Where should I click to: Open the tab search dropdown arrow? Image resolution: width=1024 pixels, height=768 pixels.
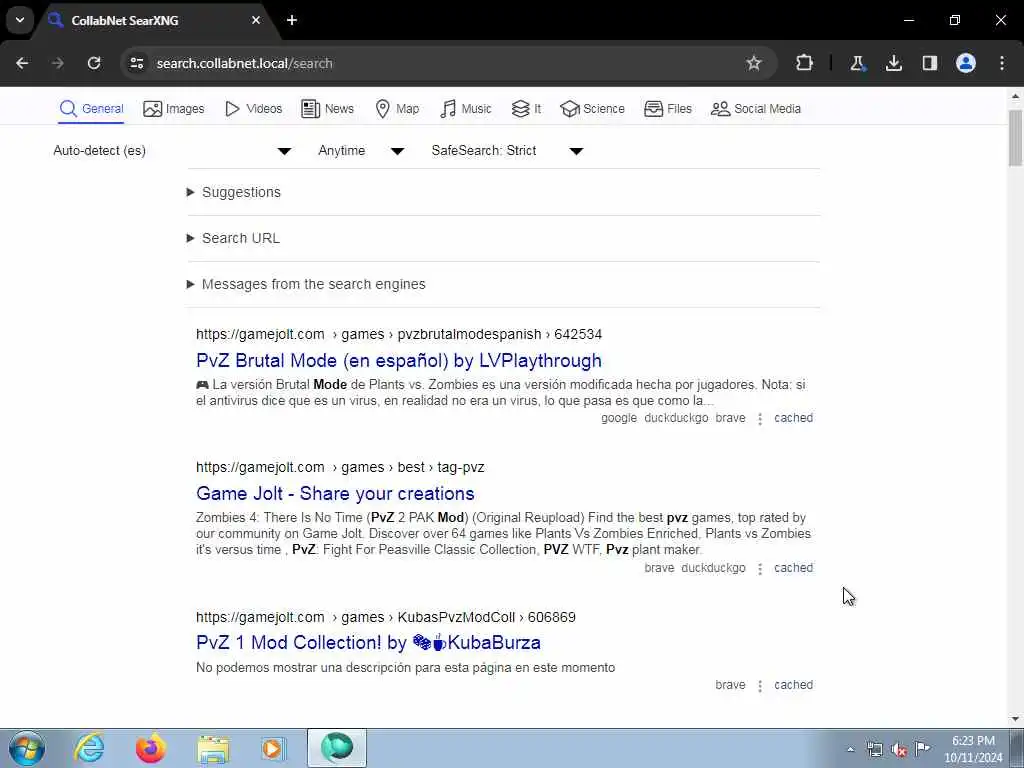pyautogui.click(x=20, y=20)
